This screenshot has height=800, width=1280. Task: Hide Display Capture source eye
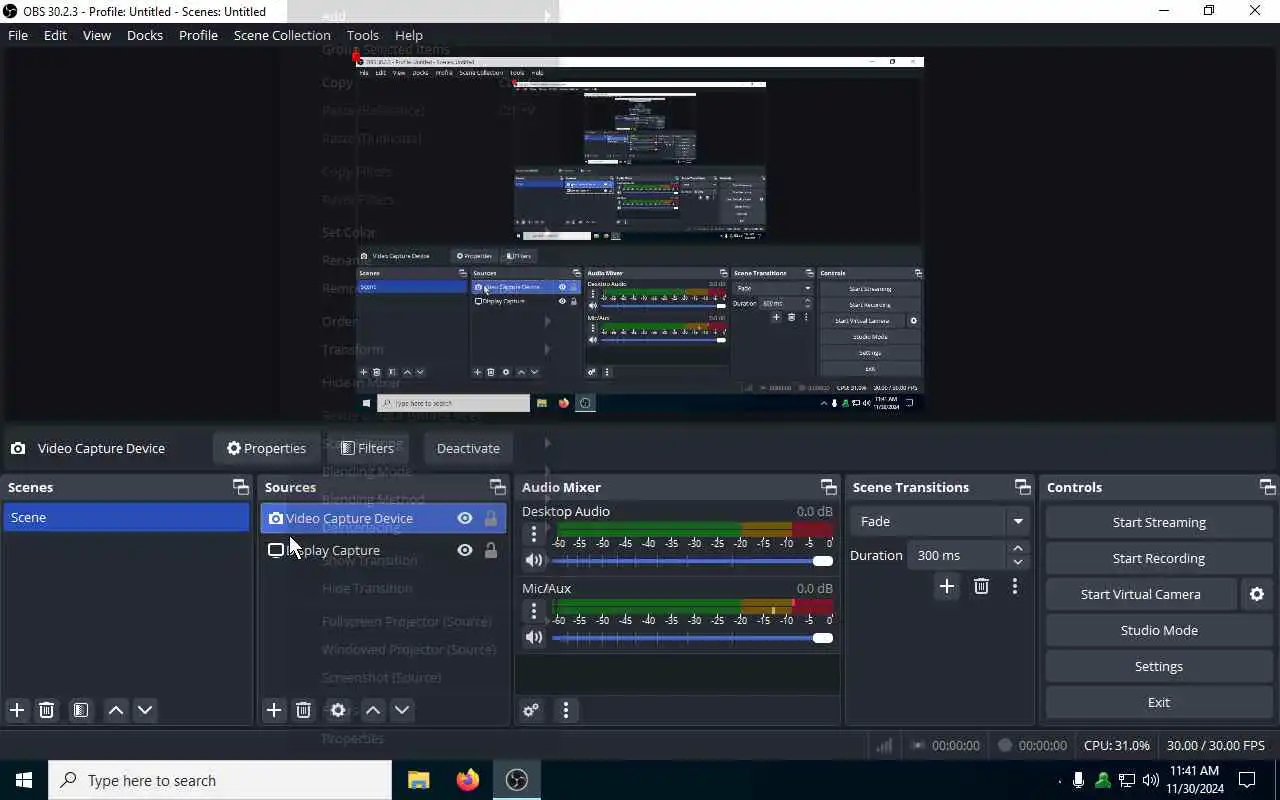point(465,550)
